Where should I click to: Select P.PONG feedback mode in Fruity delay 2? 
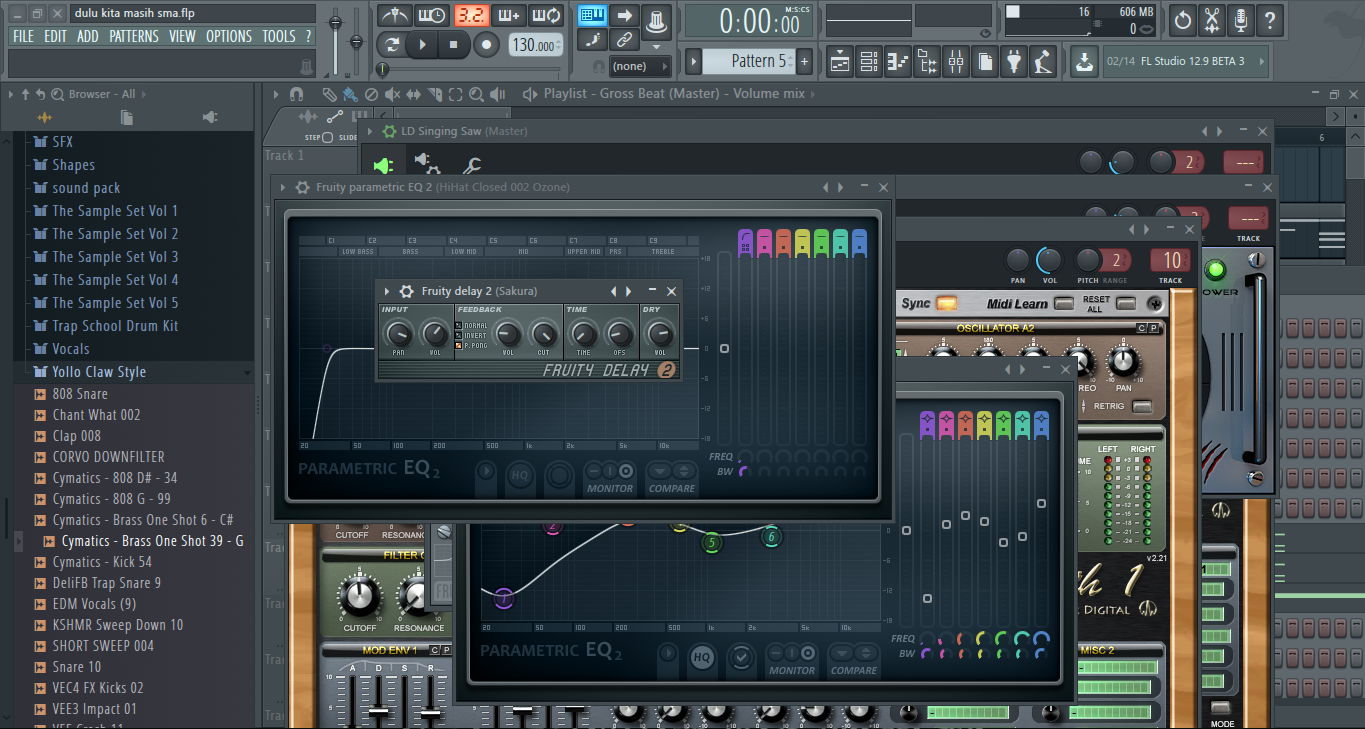[459, 346]
